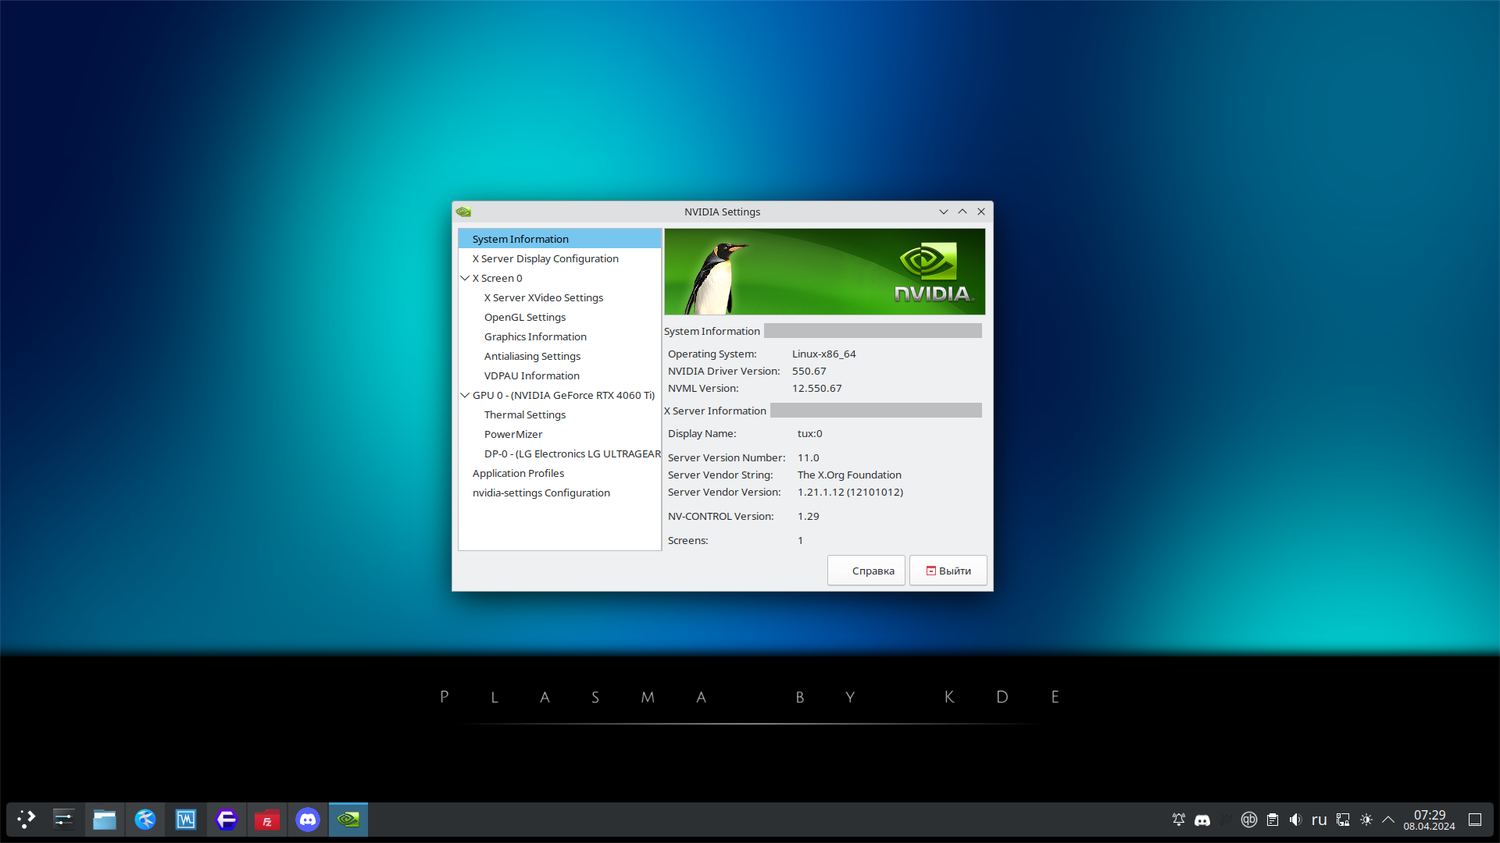1500x843 pixels.
Task: Expand hidden system tray icons arrow
Action: [x=1388, y=820]
